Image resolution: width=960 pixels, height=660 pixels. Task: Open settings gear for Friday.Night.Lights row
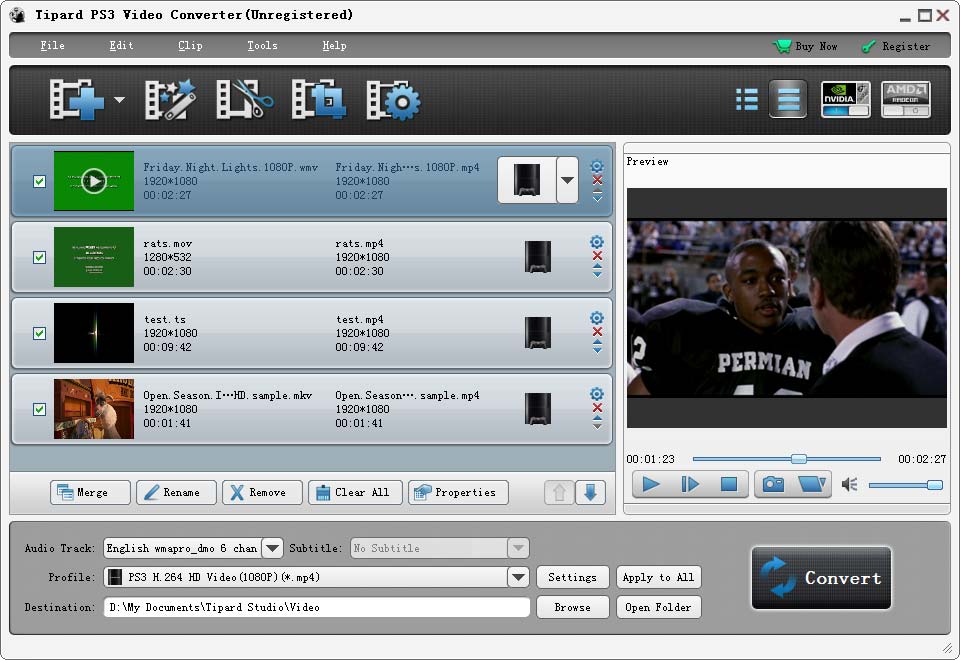click(x=597, y=166)
